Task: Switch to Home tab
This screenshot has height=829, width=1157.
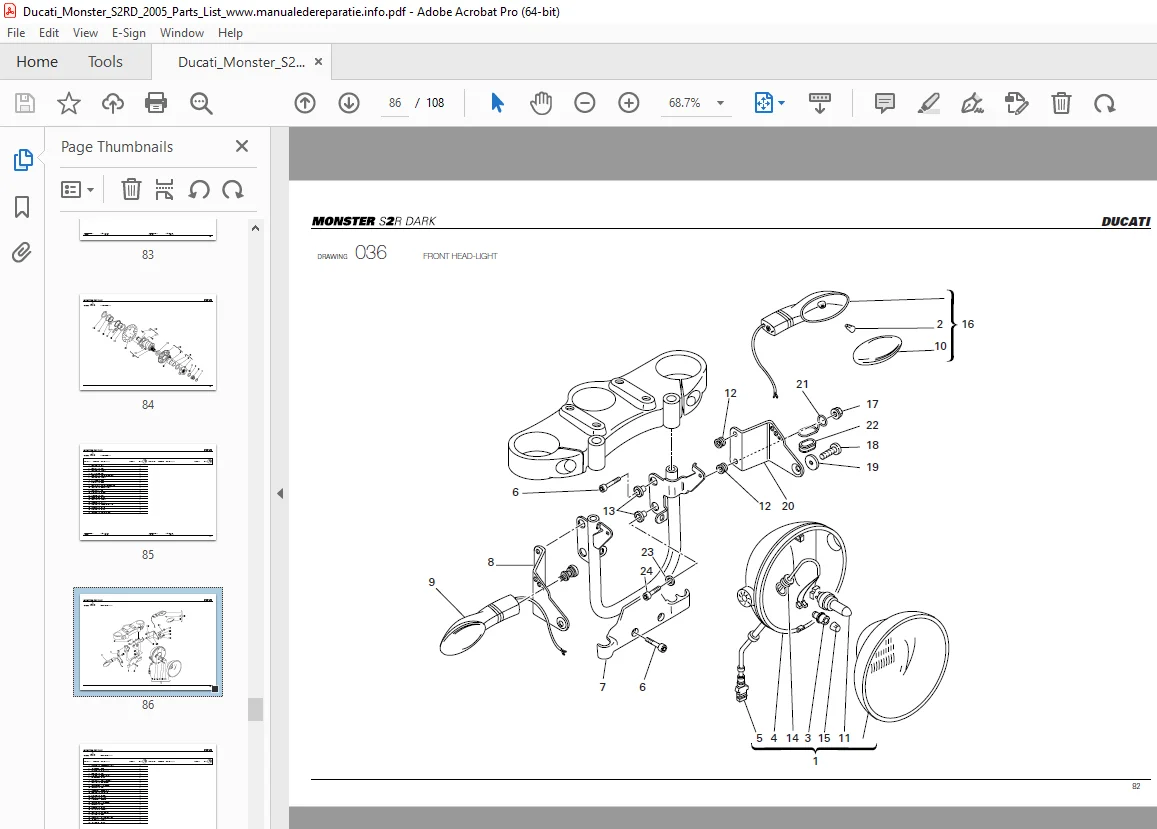Action: pos(37,62)
